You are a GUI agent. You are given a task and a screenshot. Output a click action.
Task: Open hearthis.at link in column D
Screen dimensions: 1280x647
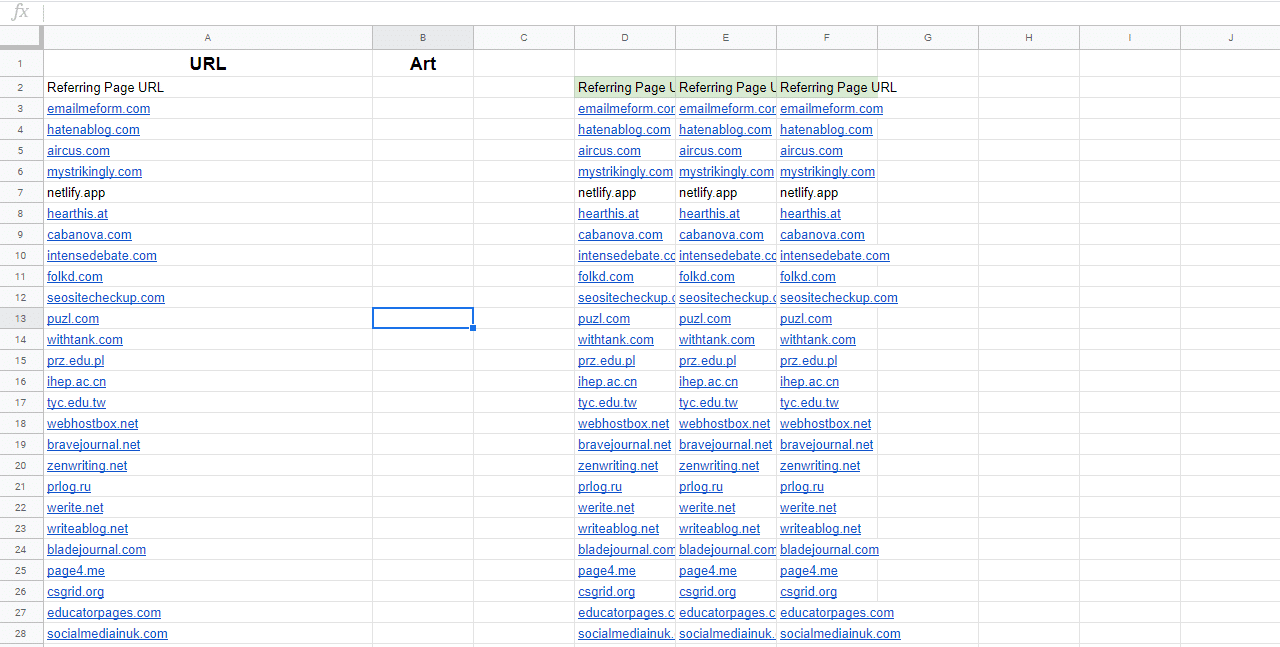tap(608, 213)
